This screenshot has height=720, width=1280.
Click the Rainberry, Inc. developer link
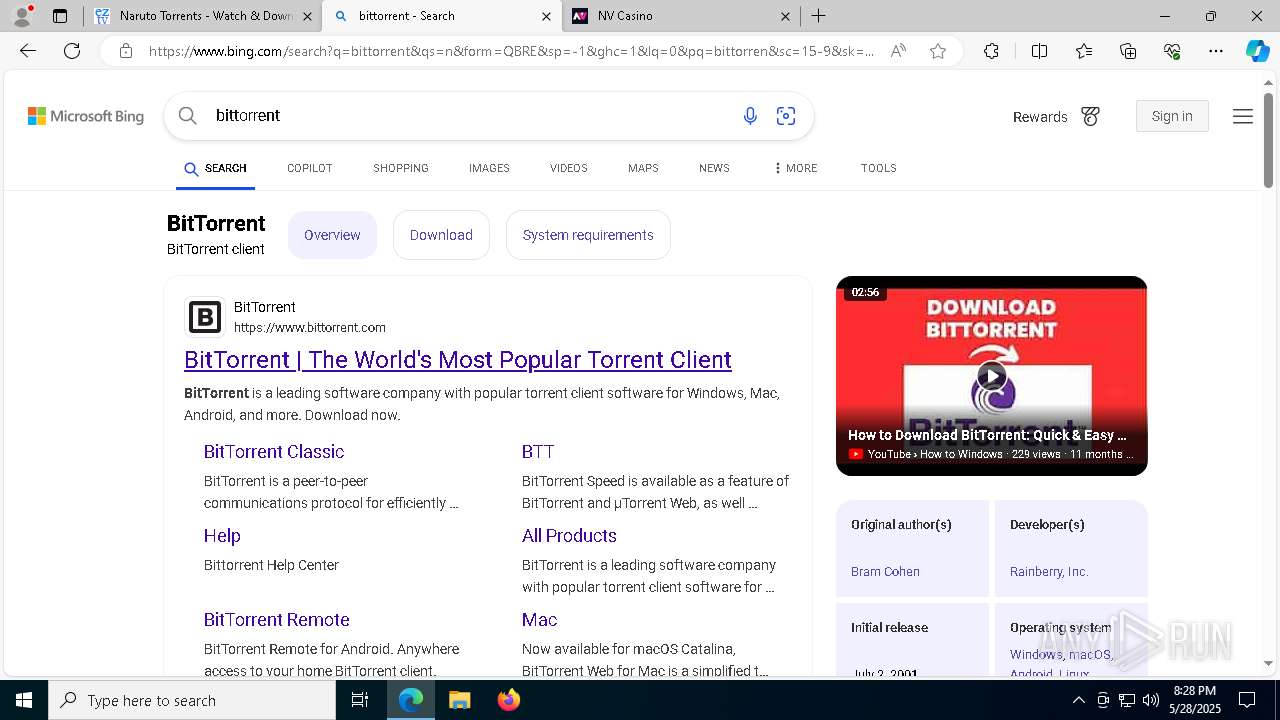1049,572
